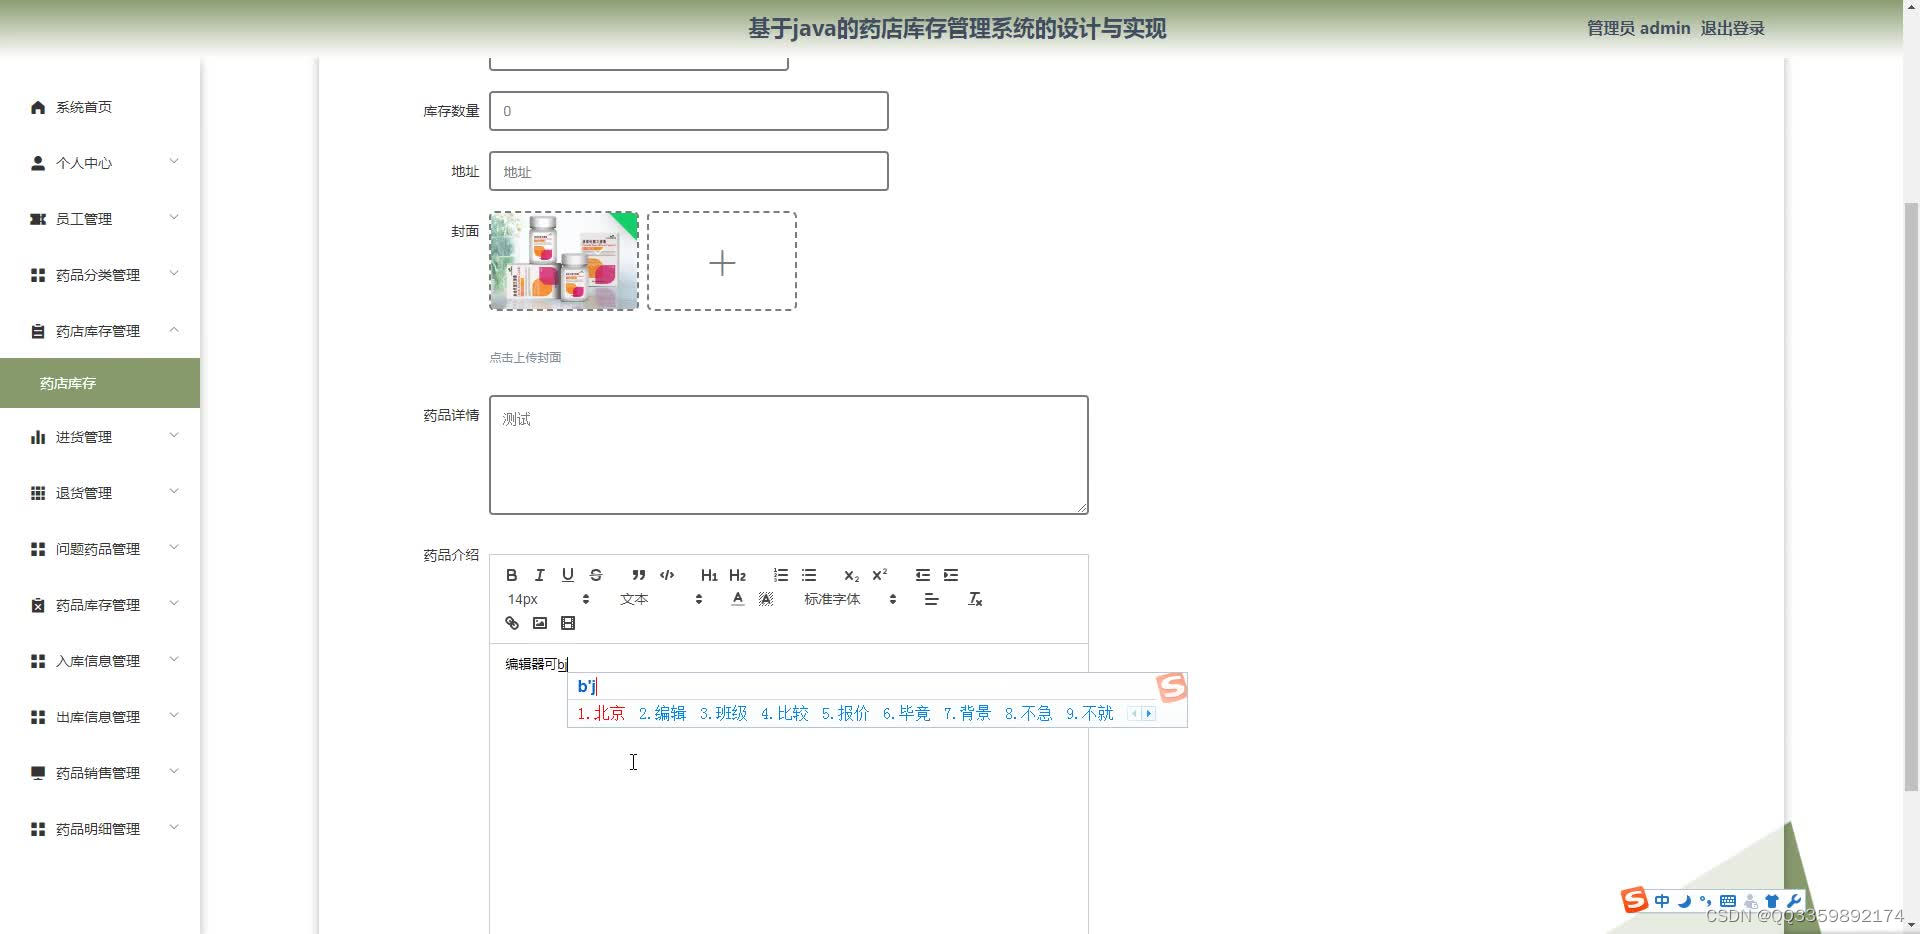Choose IME candidate 6 毕竟

(906, 713)
